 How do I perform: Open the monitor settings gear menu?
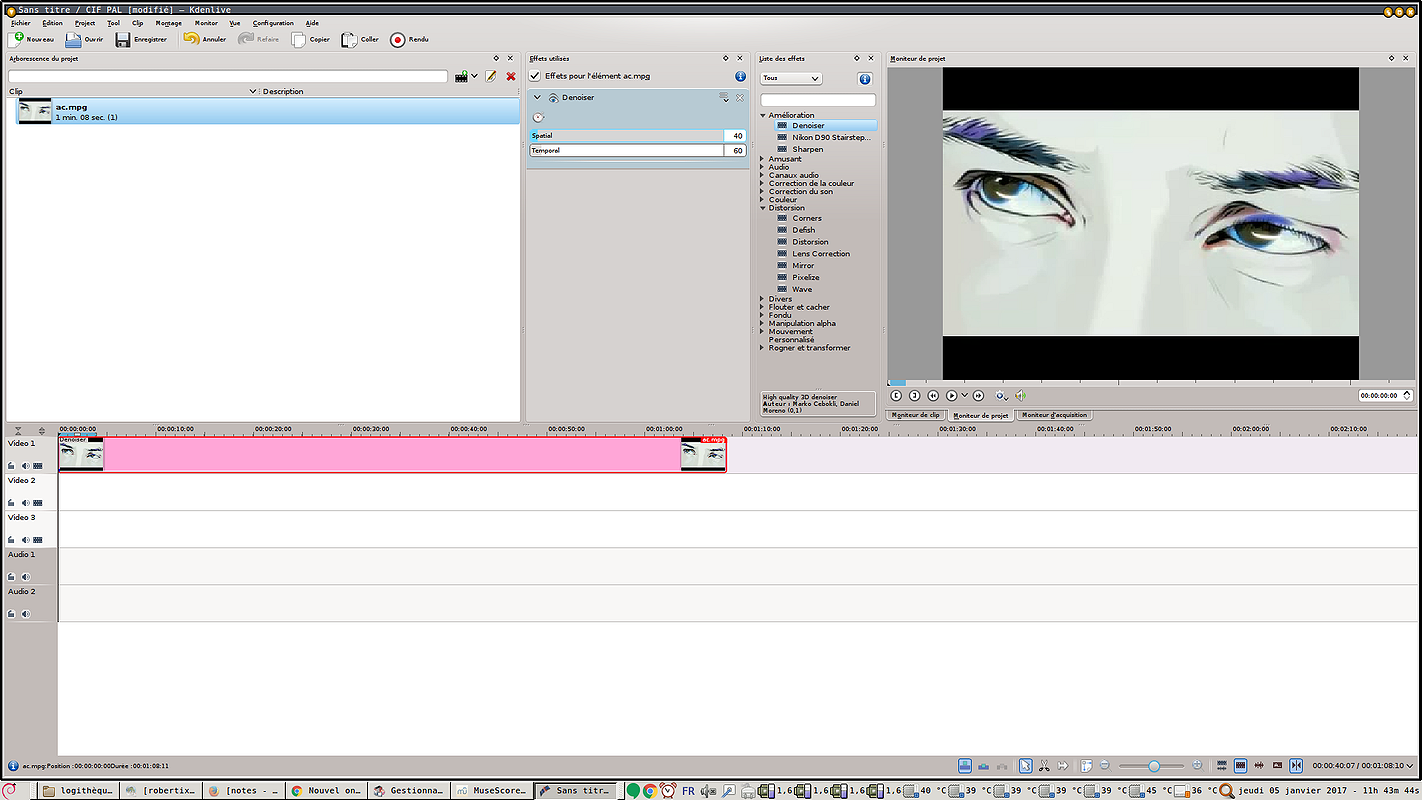pyautogui.click(x=1001, y=396)
